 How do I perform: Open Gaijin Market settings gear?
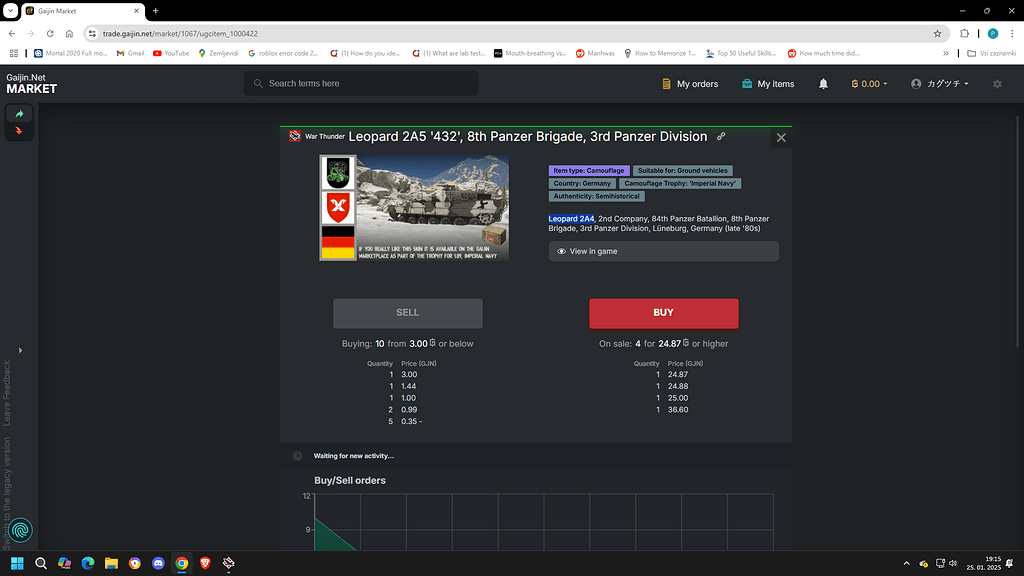(x=996, y=84)
